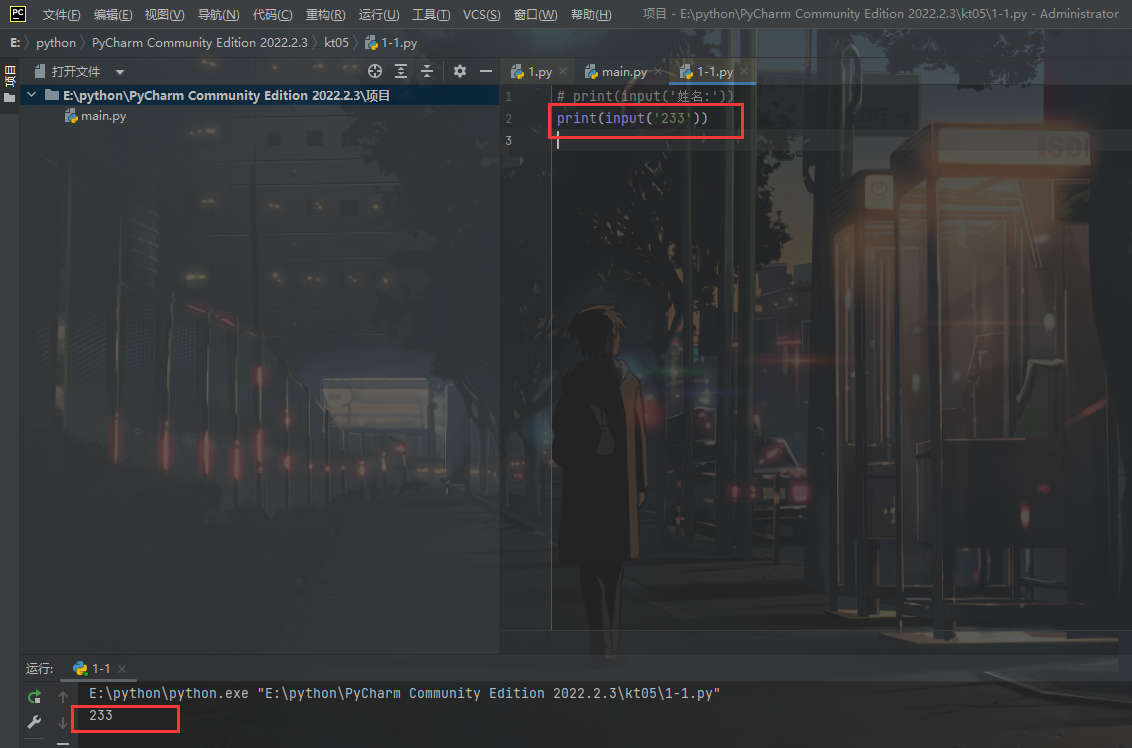Click line number 3 in gutter
This screenshot has height=748, width=1132.
click(x=508, y=140)
